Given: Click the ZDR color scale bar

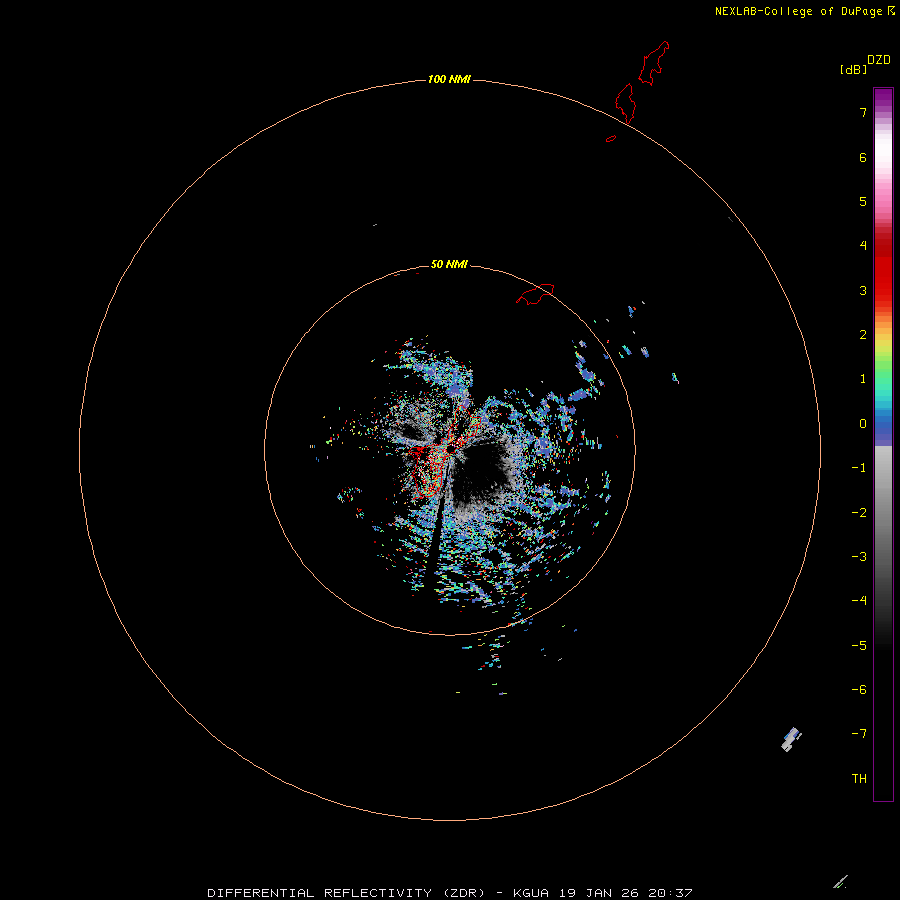Looking at the screenshot, I should [883, 445].
